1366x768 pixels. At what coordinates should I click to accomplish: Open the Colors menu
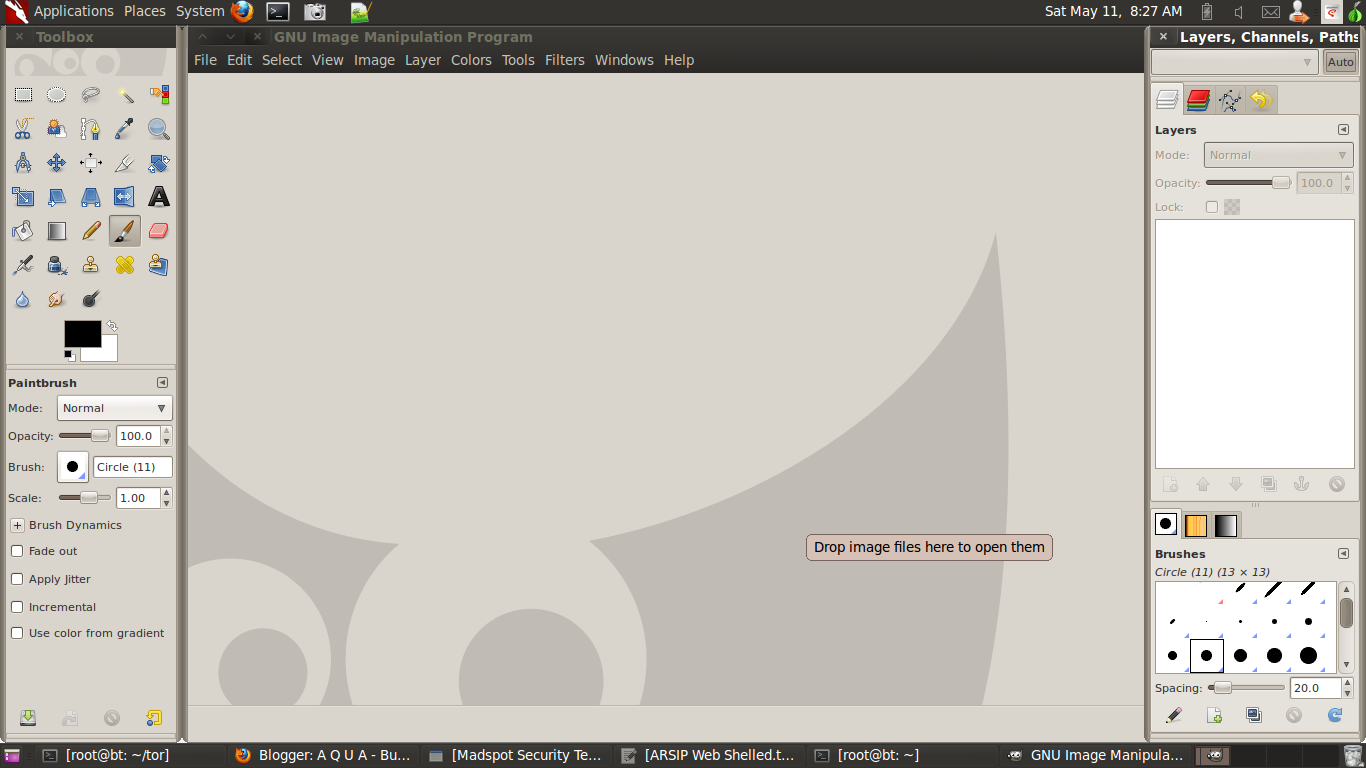471,60
